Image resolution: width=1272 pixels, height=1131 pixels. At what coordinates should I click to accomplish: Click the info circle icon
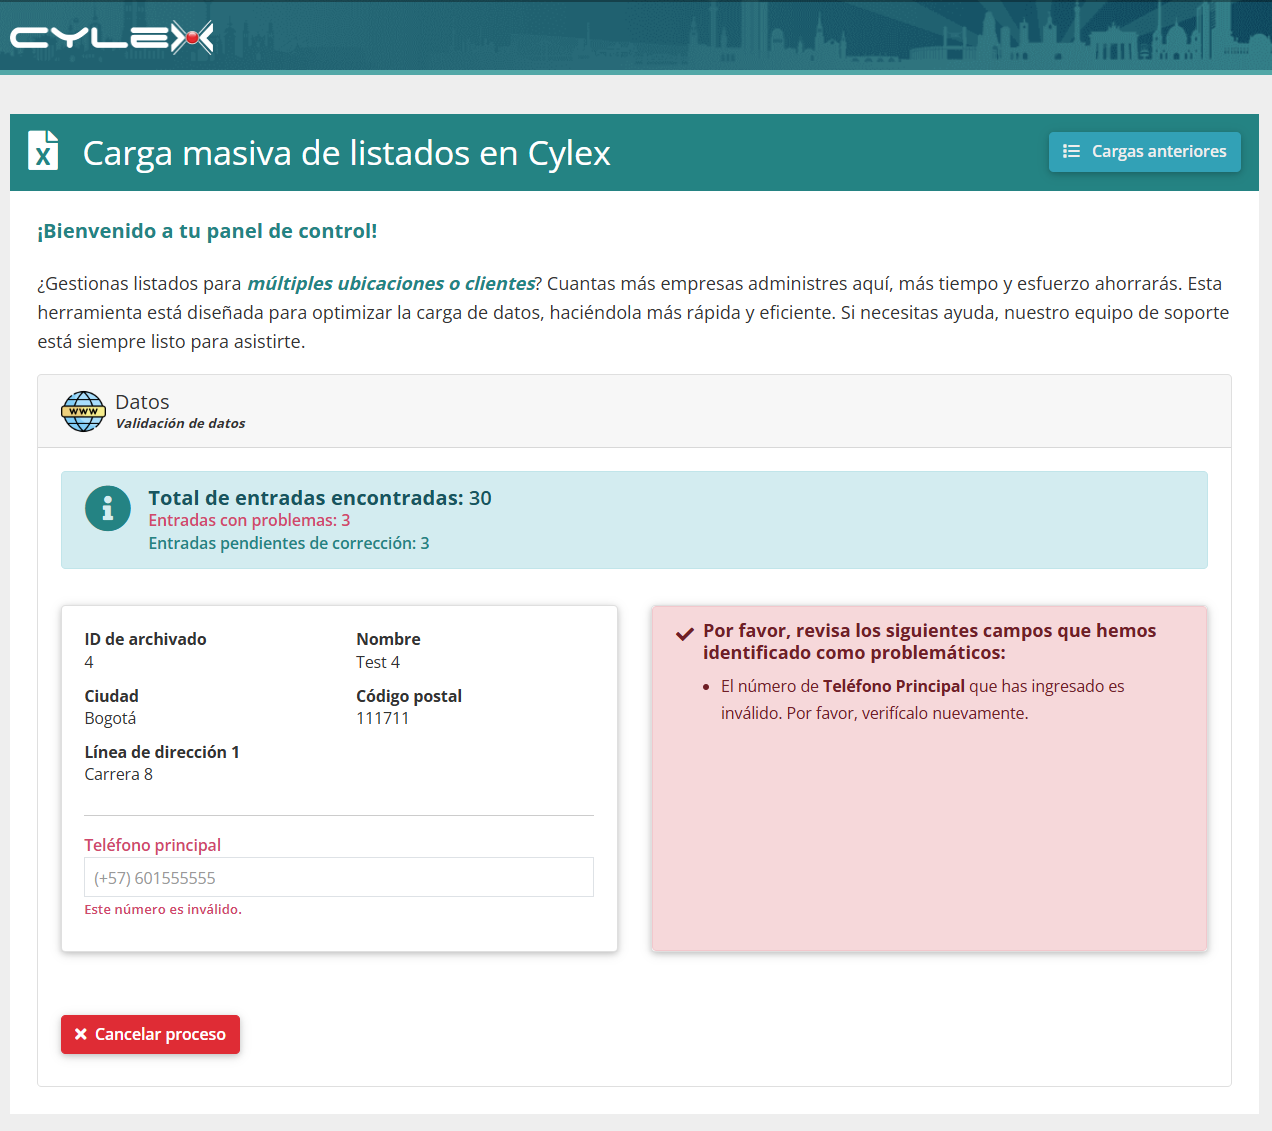(108, 508)
